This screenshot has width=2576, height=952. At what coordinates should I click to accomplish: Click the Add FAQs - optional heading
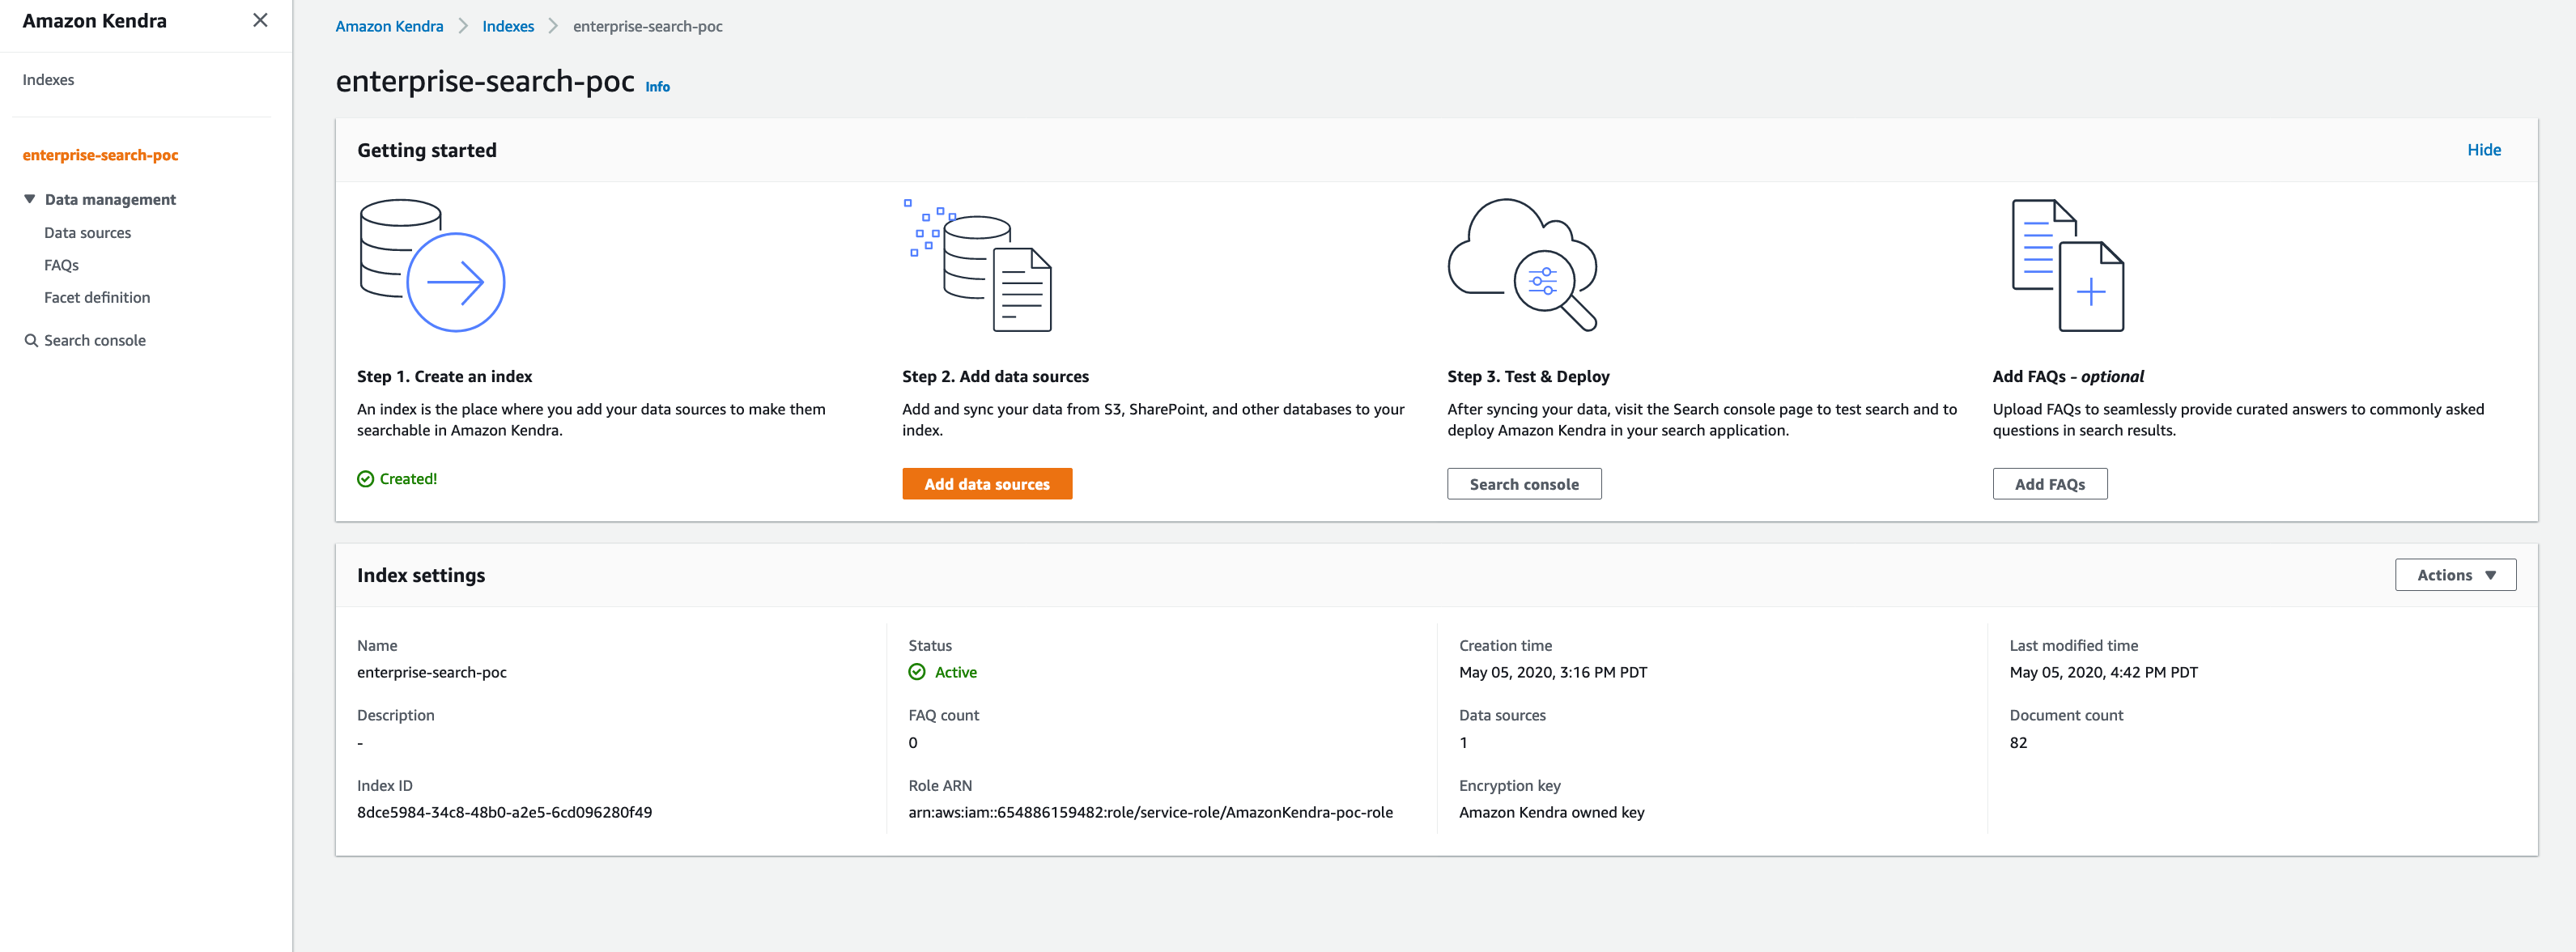pos(2068,377)
